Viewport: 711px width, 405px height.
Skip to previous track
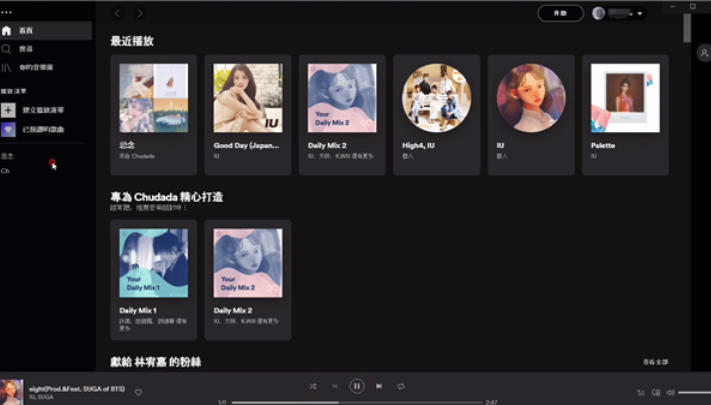pyautogui.click(x=335, y=386)
